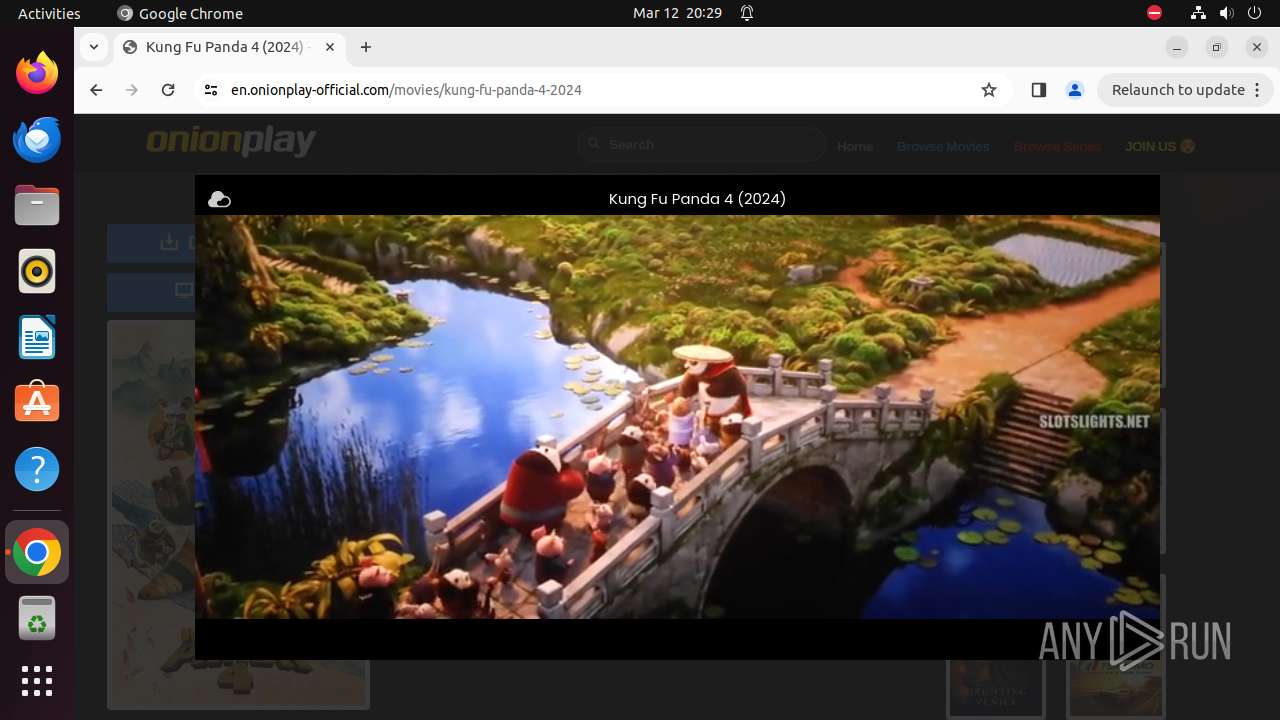Launch Thunderbird mail from the dock
1280x720 pixels.
pyautogui.click(x=37, y=139)
